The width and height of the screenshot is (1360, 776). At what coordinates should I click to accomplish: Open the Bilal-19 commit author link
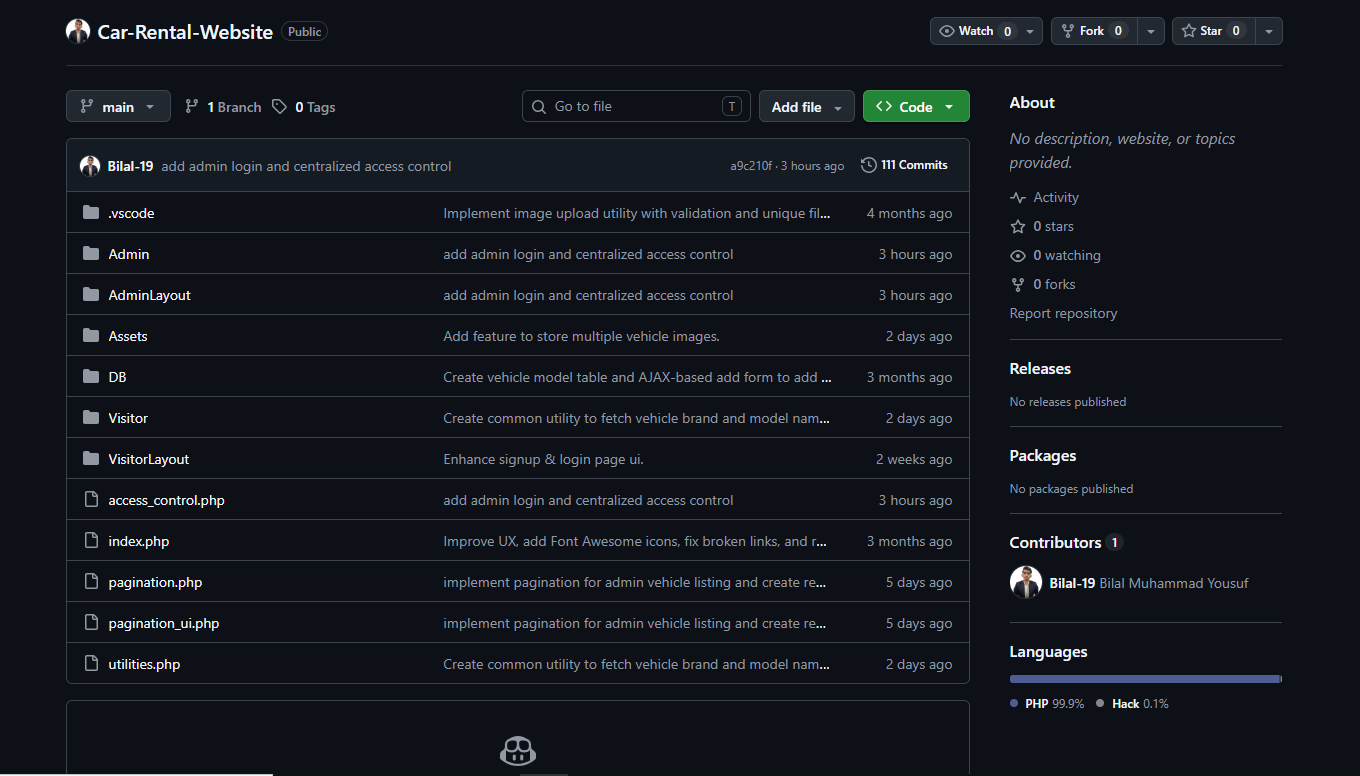(x=130, y=166)
